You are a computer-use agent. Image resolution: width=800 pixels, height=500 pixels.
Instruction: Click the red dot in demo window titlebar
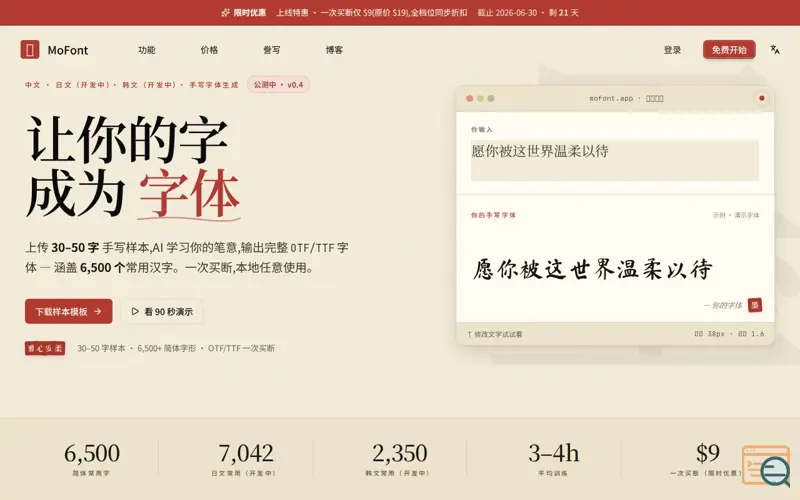click(x=762, y=98)
